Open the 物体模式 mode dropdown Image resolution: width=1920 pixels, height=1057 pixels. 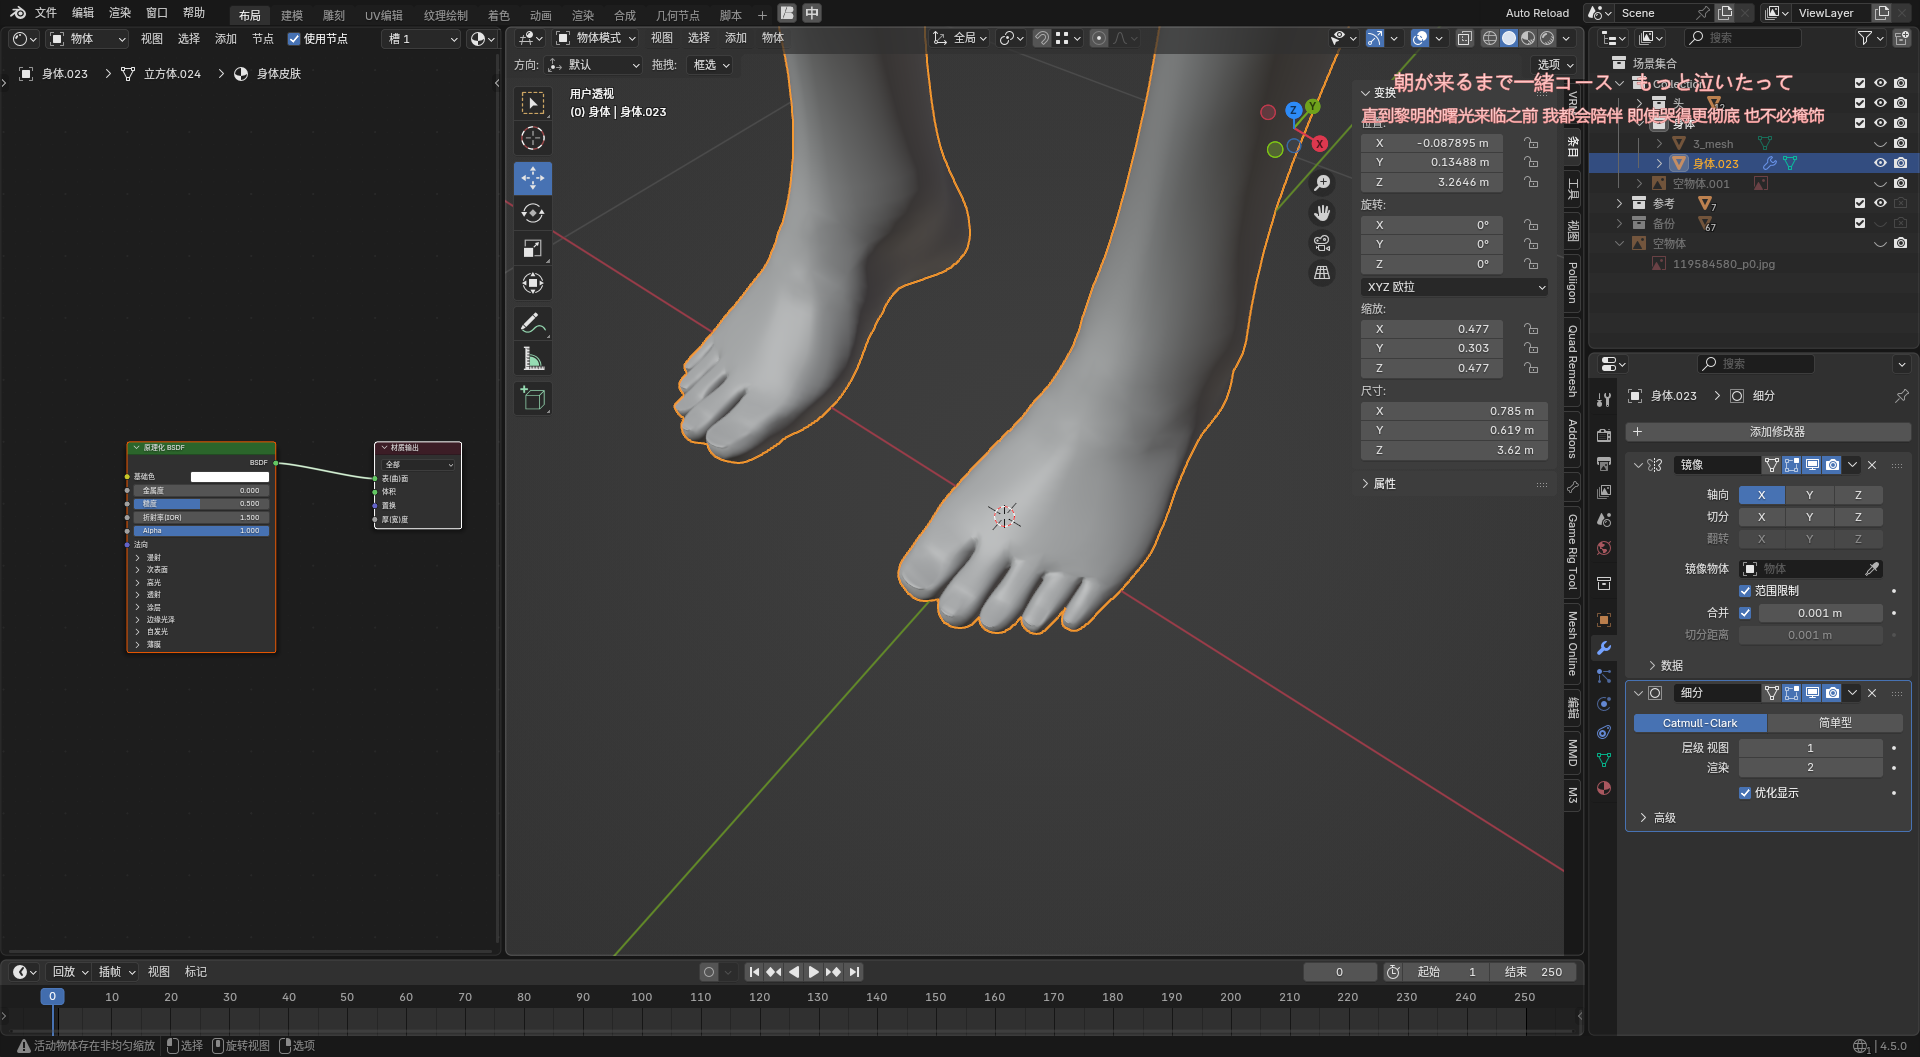pos(597,38)
